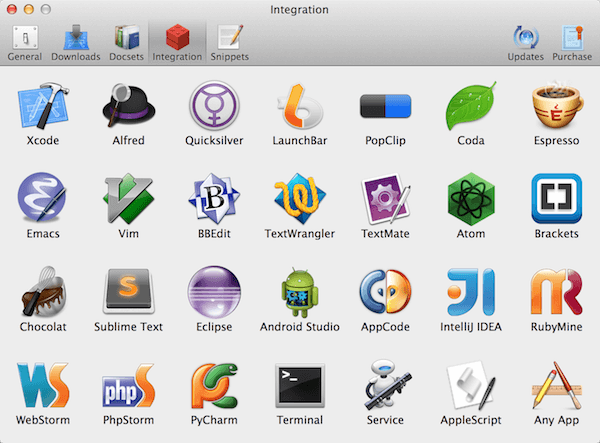Select the Emacs integration icon
The height and width of the screenshot is (443, 600).
pyautogui.click(x=43, y=198)
